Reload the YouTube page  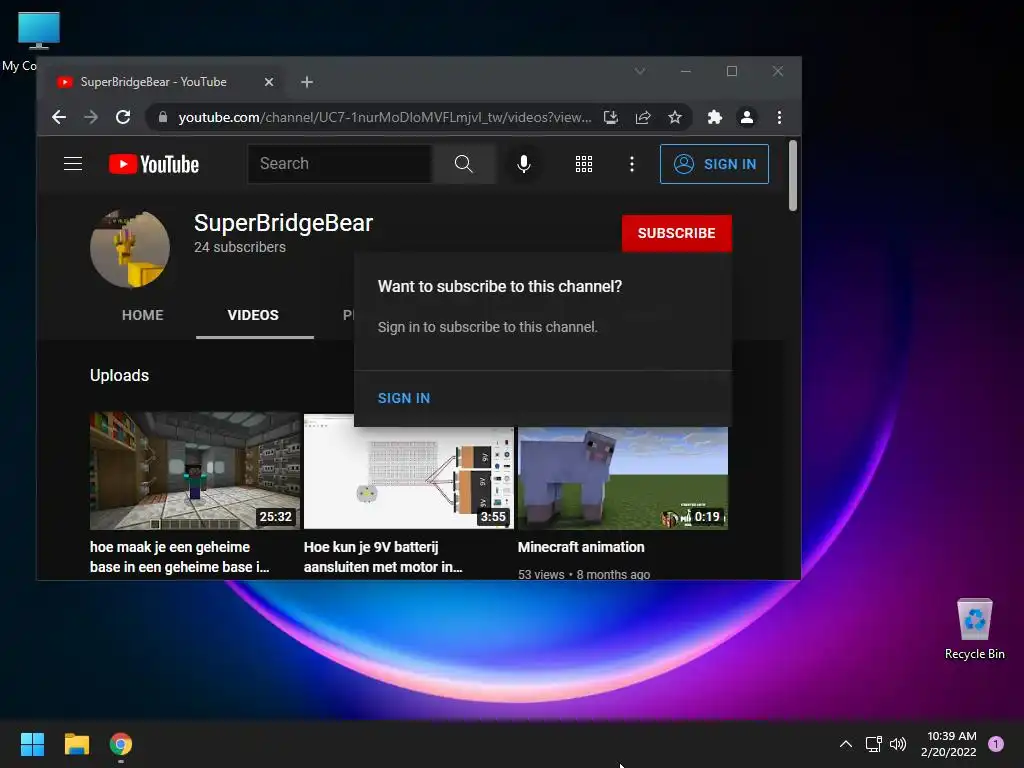click(123, 118)
